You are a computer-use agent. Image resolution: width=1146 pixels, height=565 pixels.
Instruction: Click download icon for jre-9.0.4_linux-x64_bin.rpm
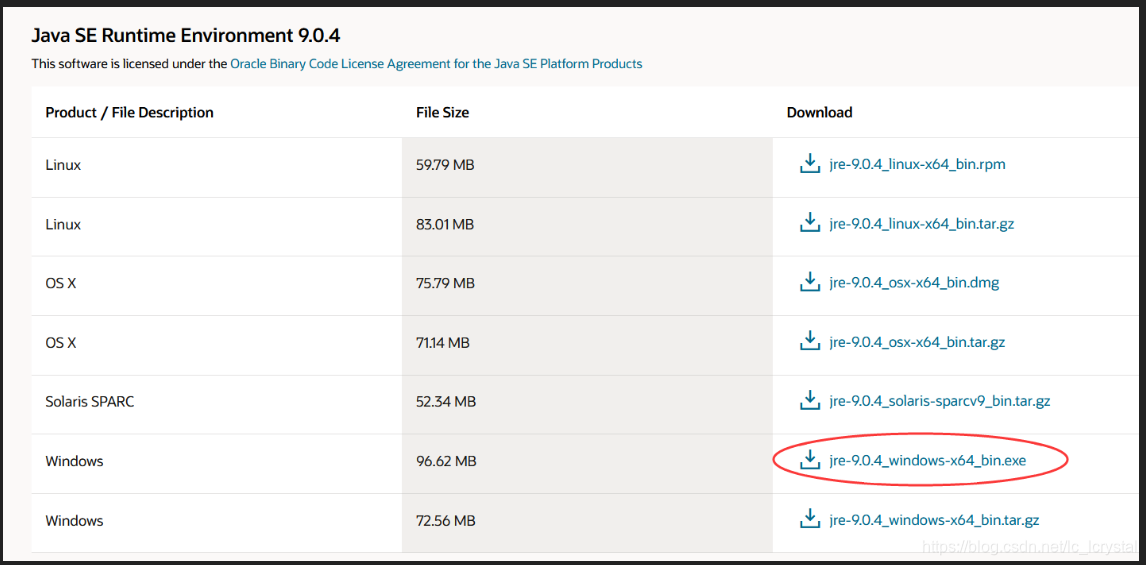pos(809,164)
